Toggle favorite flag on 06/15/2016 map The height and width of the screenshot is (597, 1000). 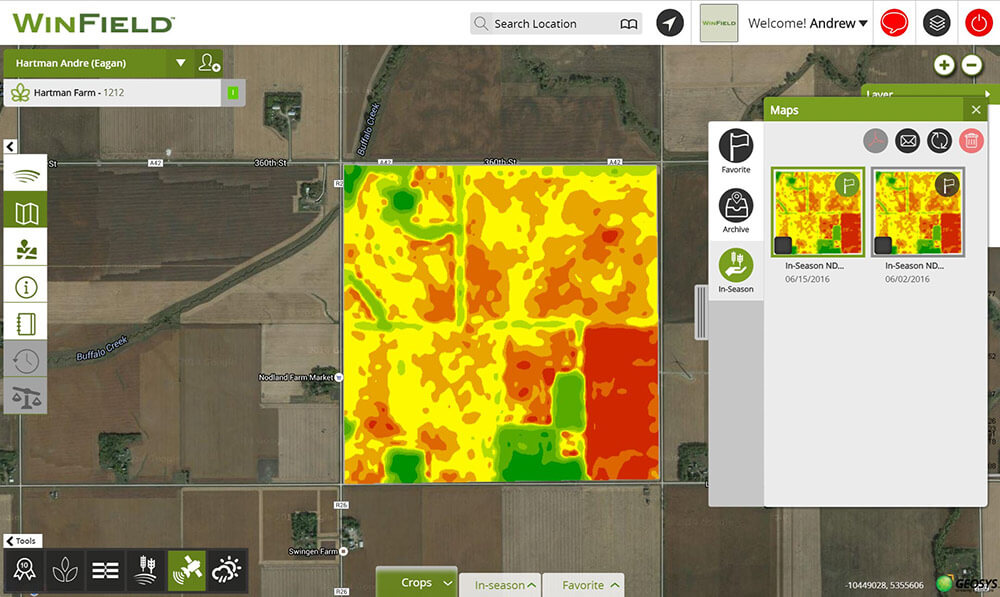(848, 184)
